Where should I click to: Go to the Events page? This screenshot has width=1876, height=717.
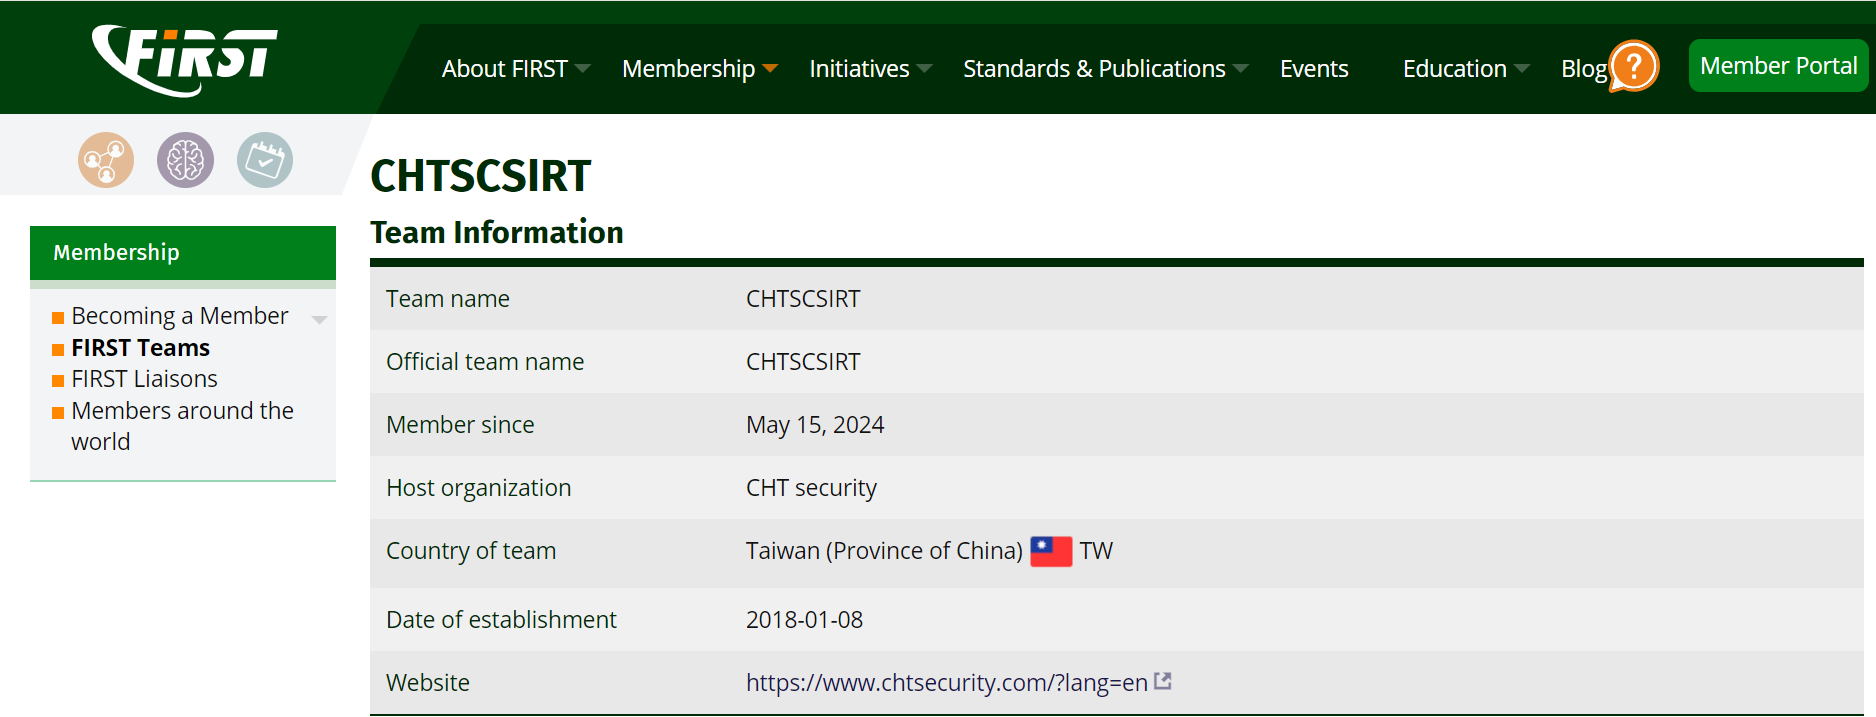(x=1314, y=69)
